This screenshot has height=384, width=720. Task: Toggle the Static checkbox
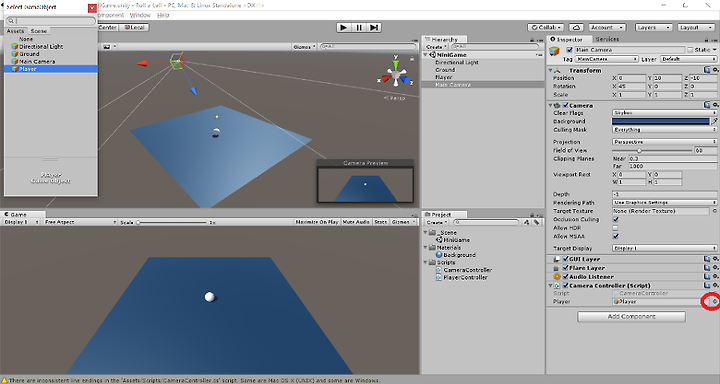[690, 50]
